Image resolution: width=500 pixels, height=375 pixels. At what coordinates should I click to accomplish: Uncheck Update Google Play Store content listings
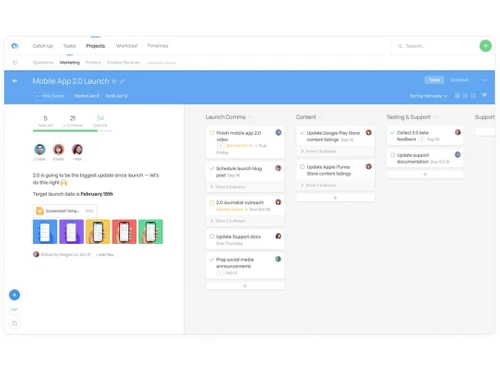tap(302, 133)
